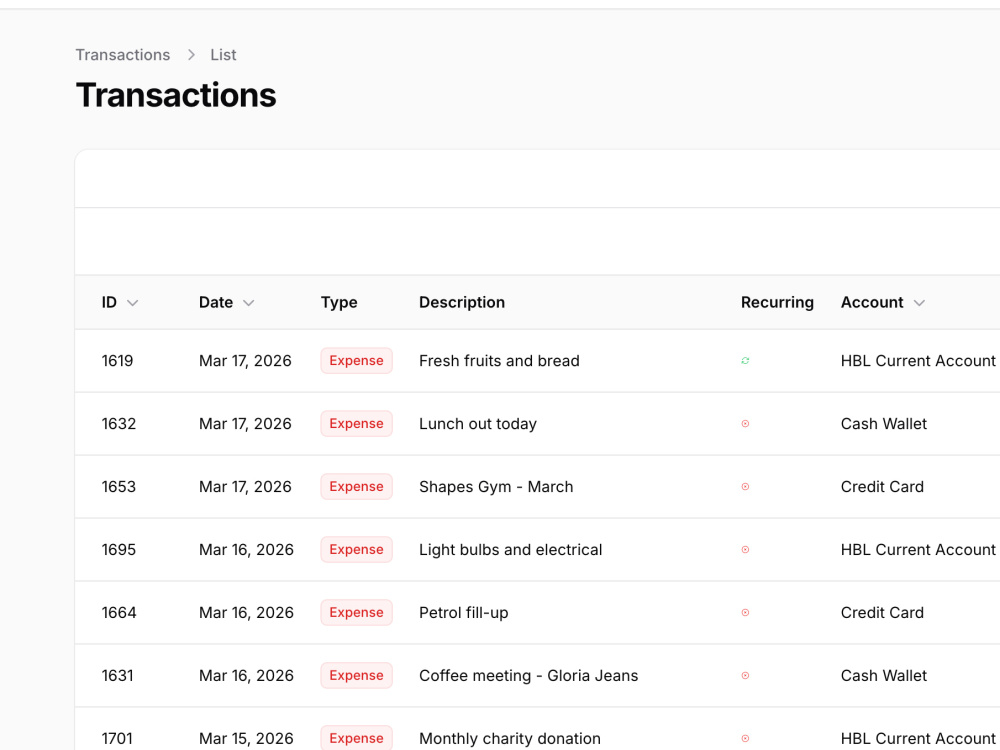Image resolution: width=1000 pixels, height=750 pixels.
Task: Click Cash Wallet in the Lunch out today row
Action: pyautogui.click(x=883, y=424)
